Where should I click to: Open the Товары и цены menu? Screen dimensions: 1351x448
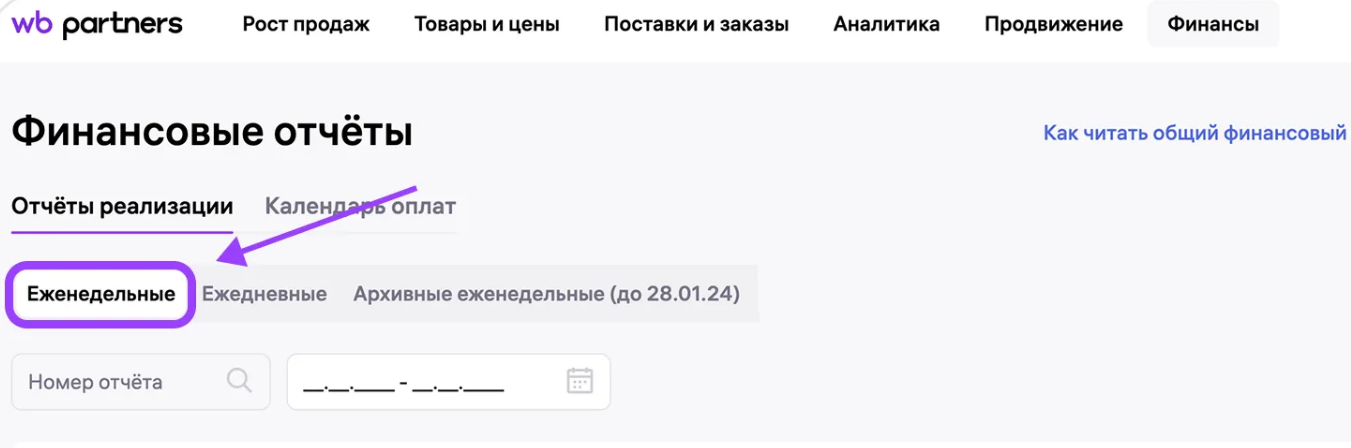point(487,24)
